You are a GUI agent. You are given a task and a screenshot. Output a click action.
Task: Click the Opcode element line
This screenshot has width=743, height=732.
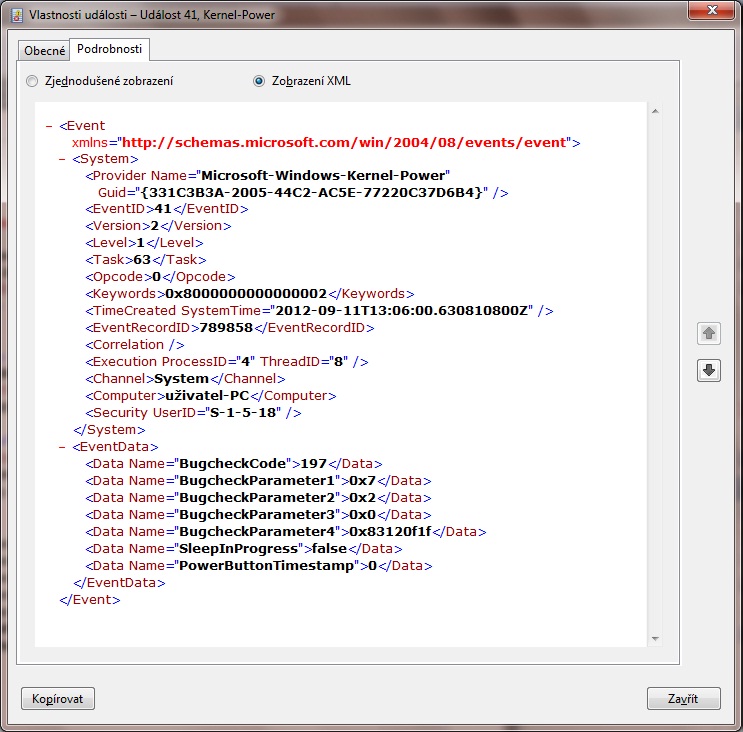pyautogui.click(x=160, y=277)
